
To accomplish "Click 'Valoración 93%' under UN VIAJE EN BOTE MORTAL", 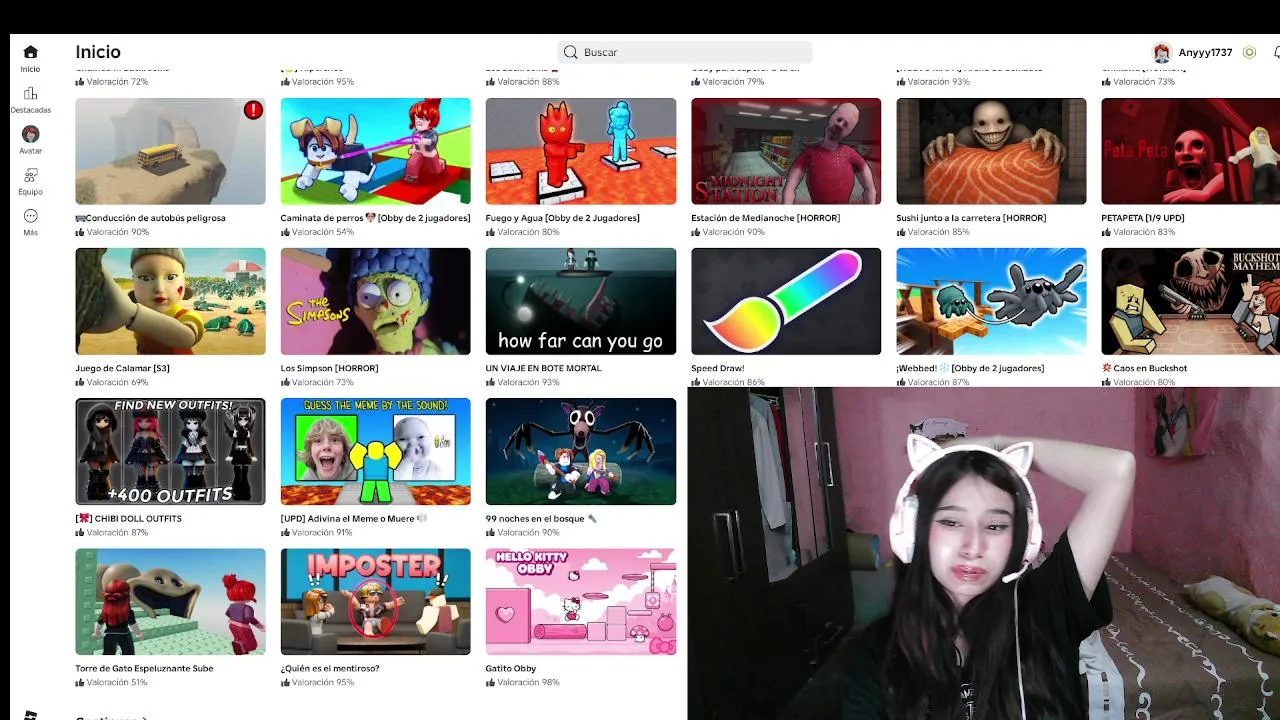I will (x=522, y=382).
